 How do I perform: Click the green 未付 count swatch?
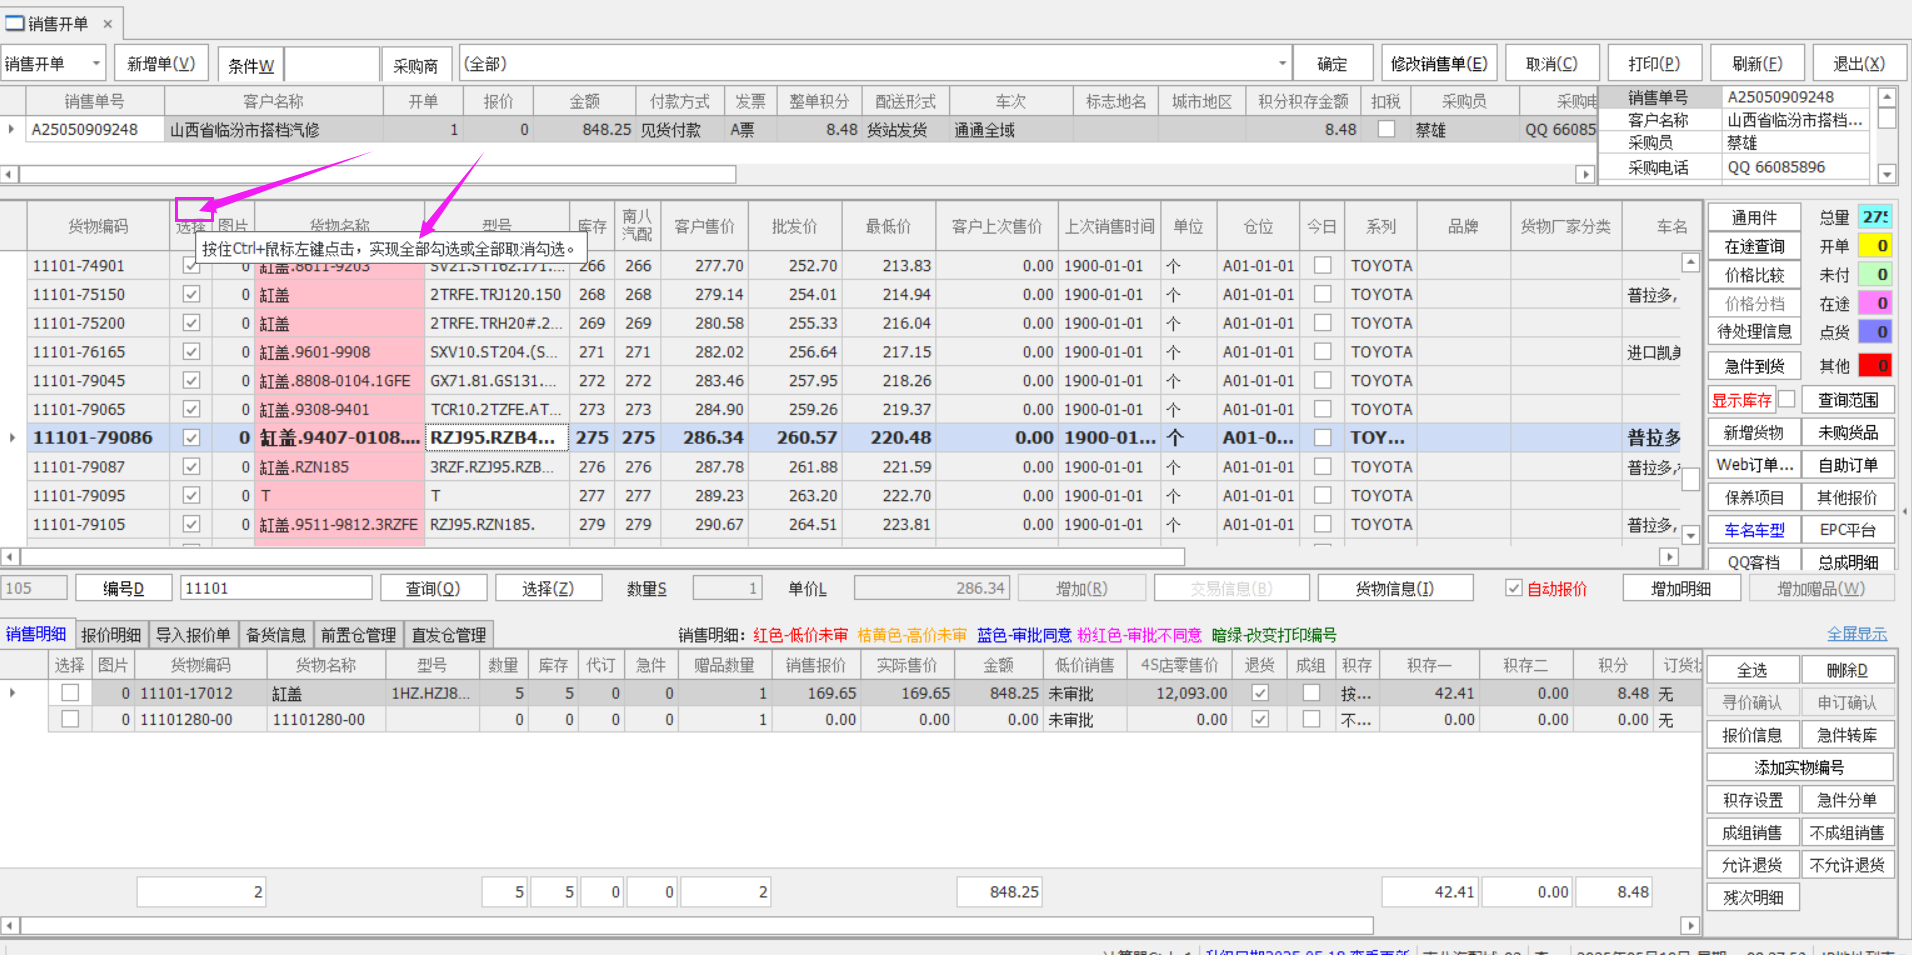pos(1875,274)
